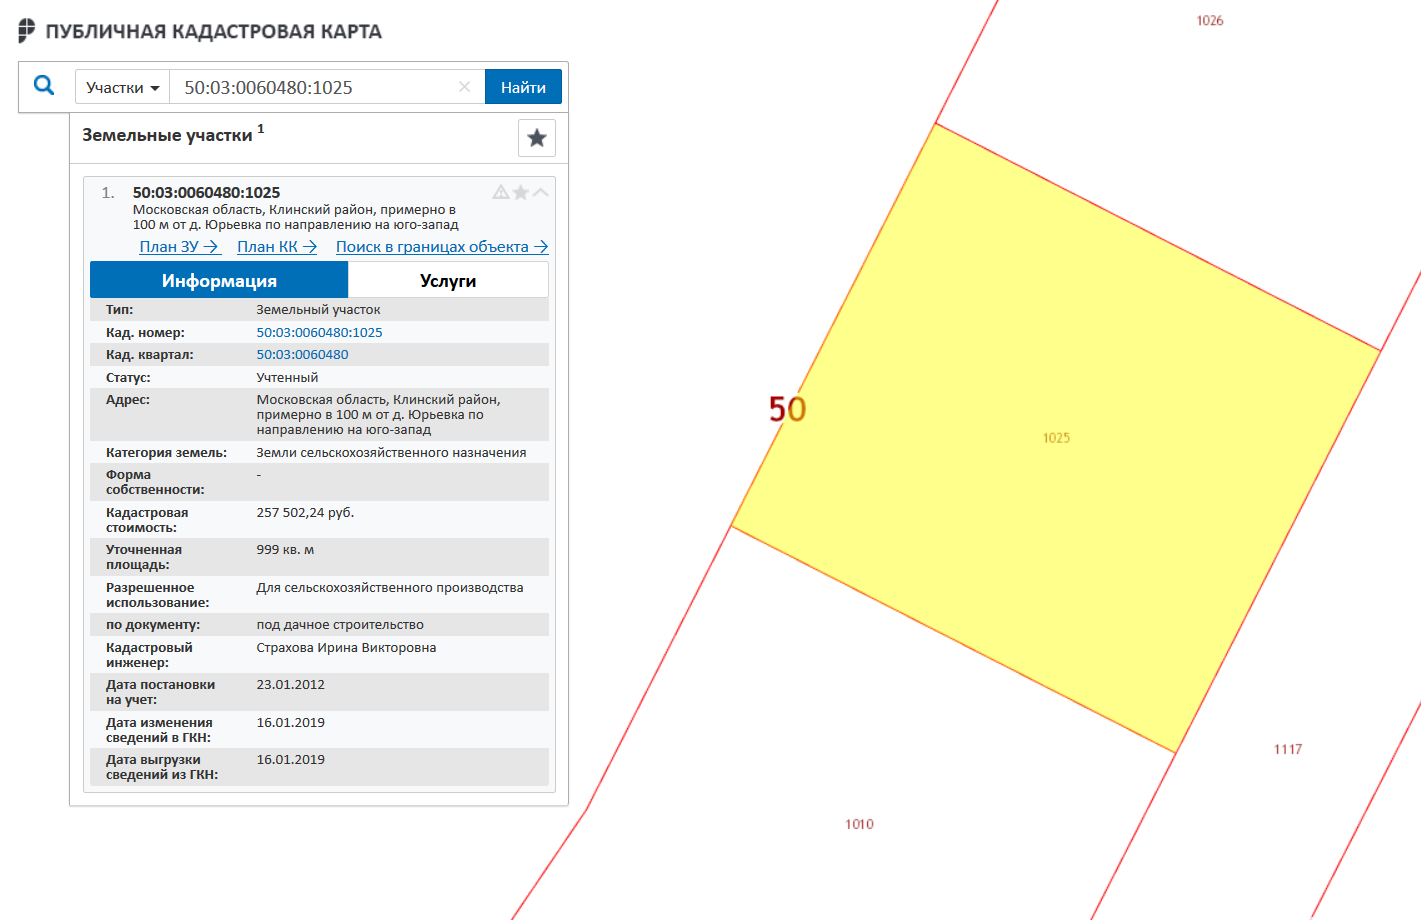Open the План ЗУ link
This screenshot has height=920, width=1421.
pyautogui.click(x=179, y=247)
